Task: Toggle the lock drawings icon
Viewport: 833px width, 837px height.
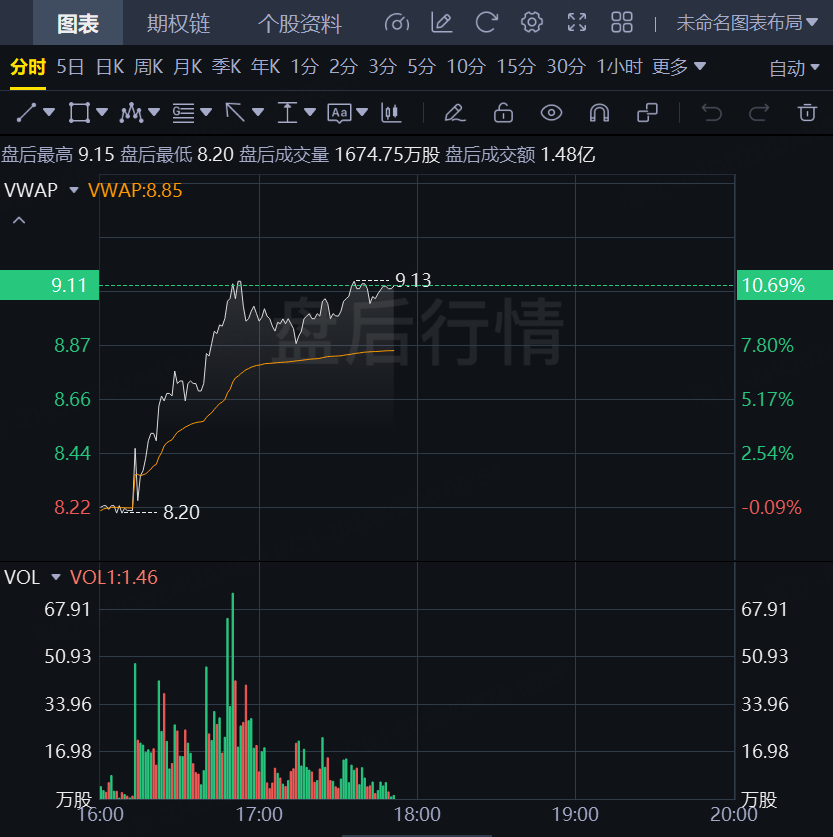Action: 504,112
